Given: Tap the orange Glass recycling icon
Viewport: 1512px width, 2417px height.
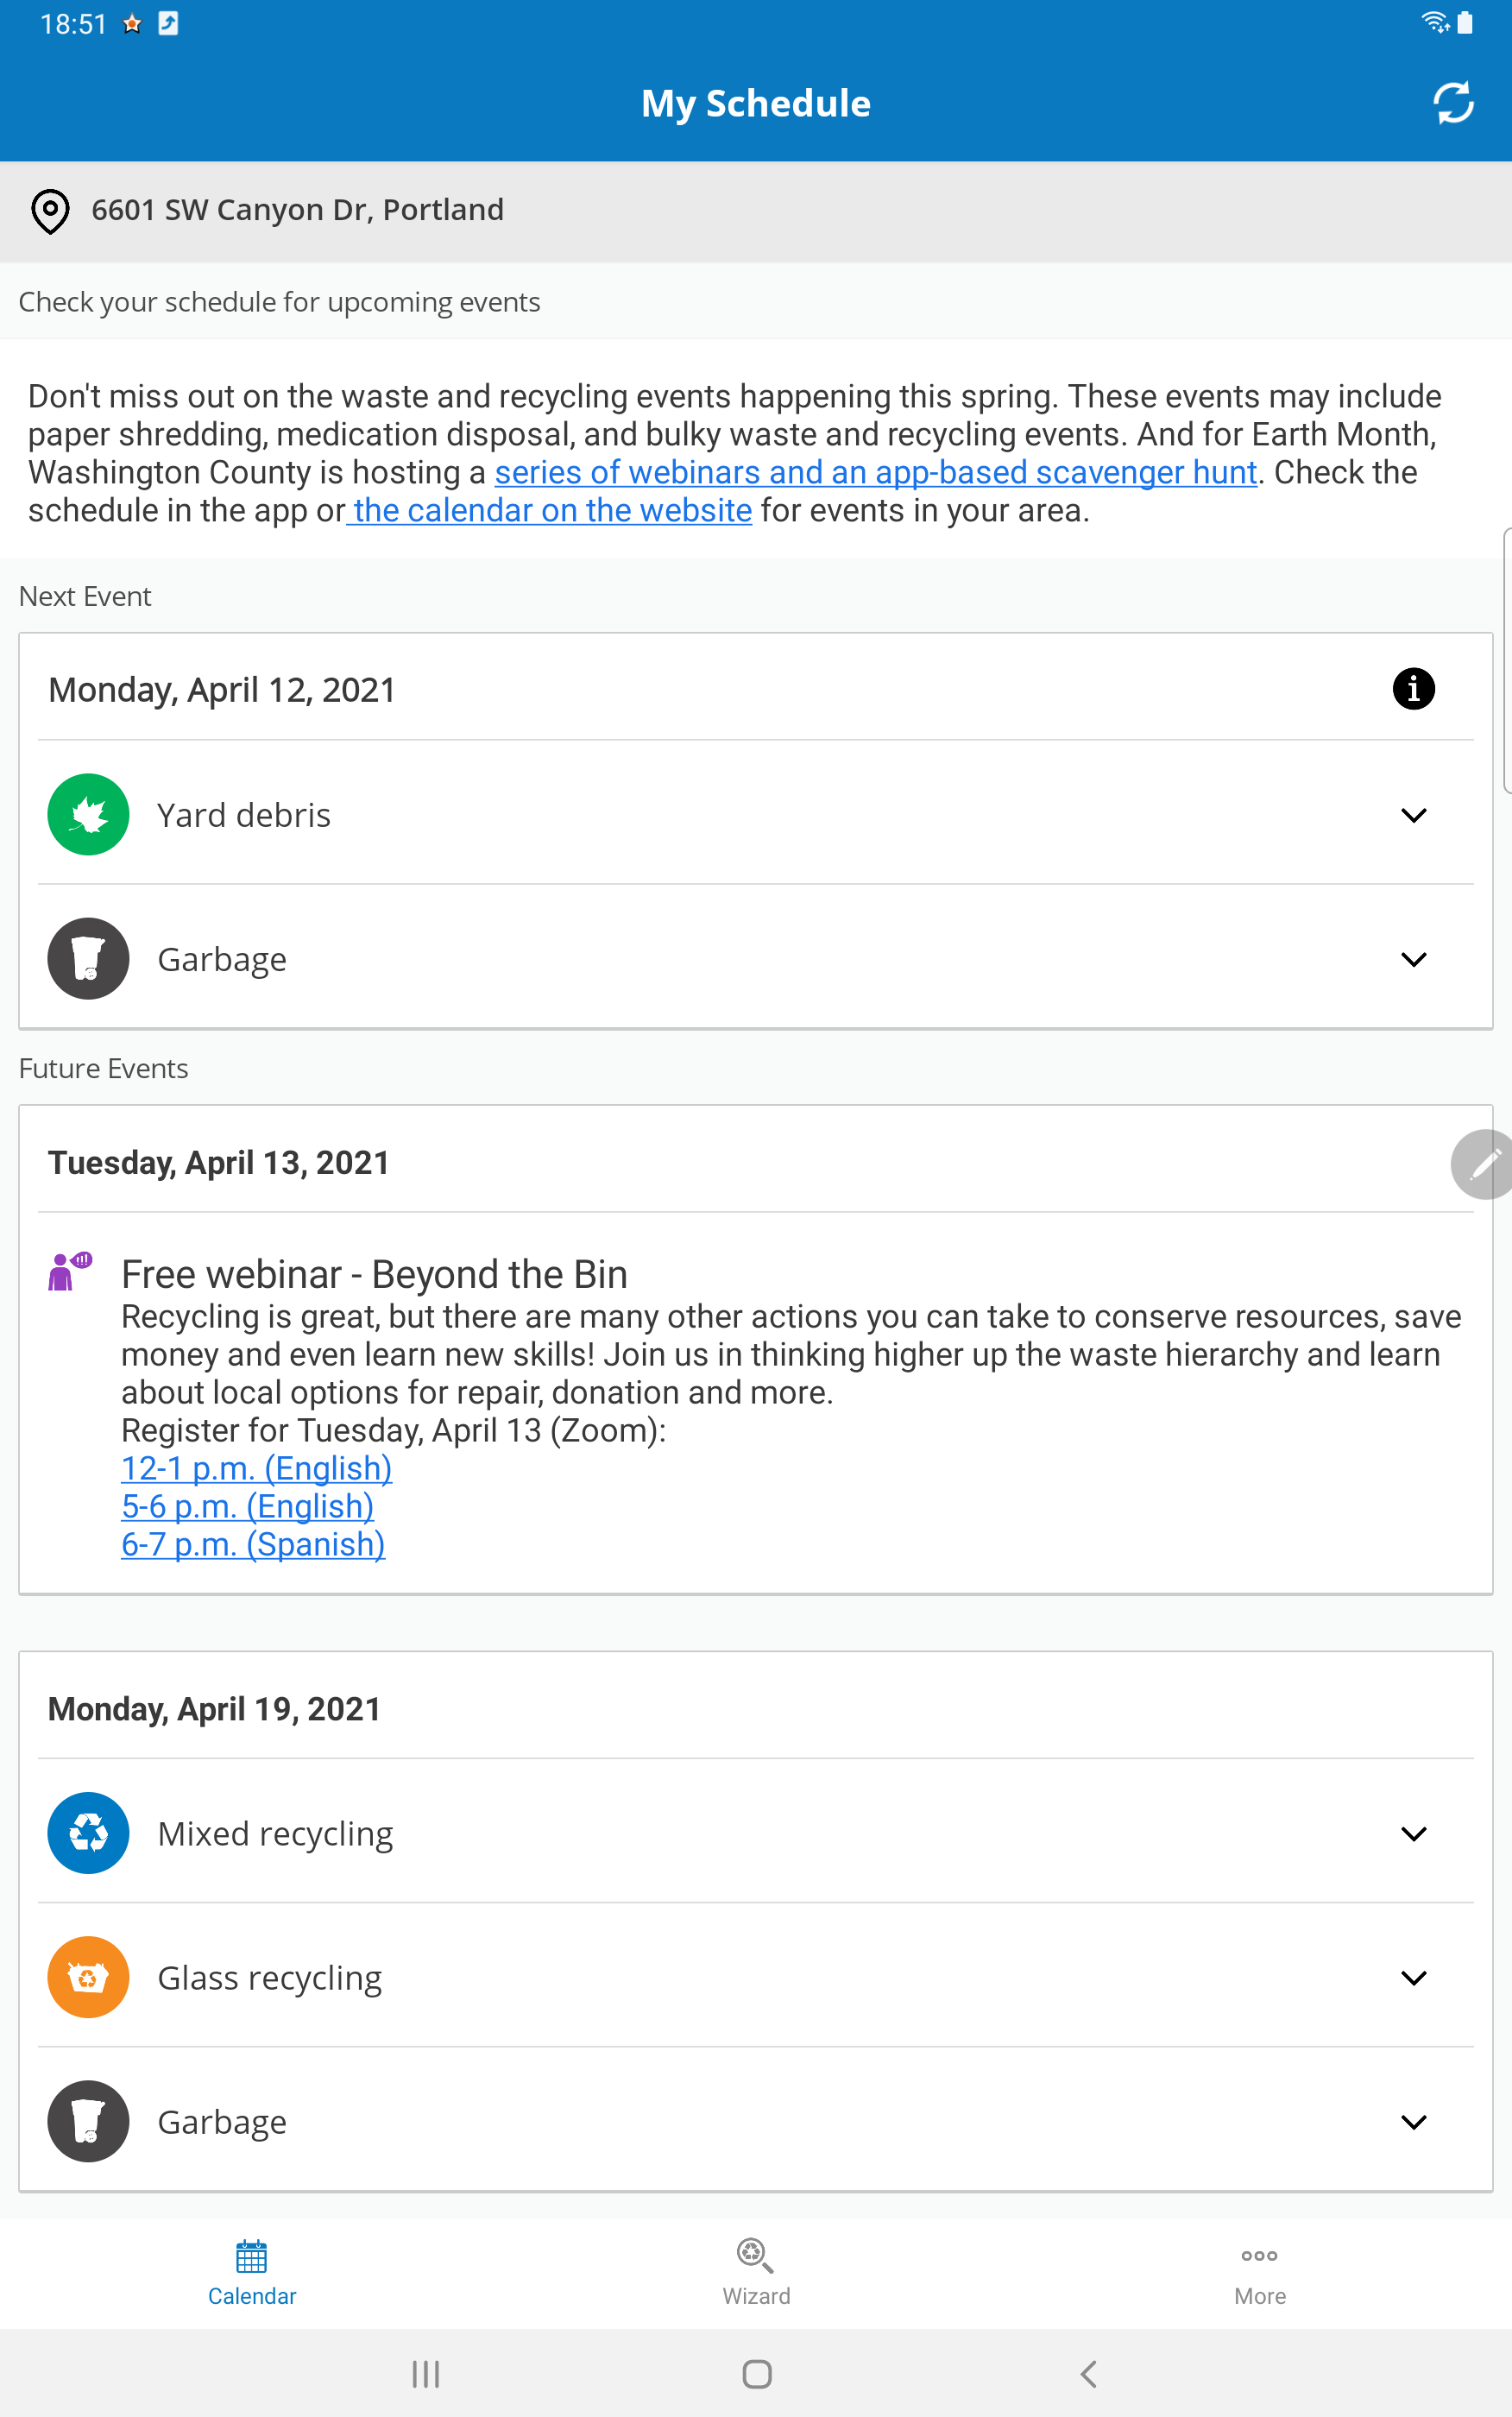Looking at the screenshot, I should 88,1976.
